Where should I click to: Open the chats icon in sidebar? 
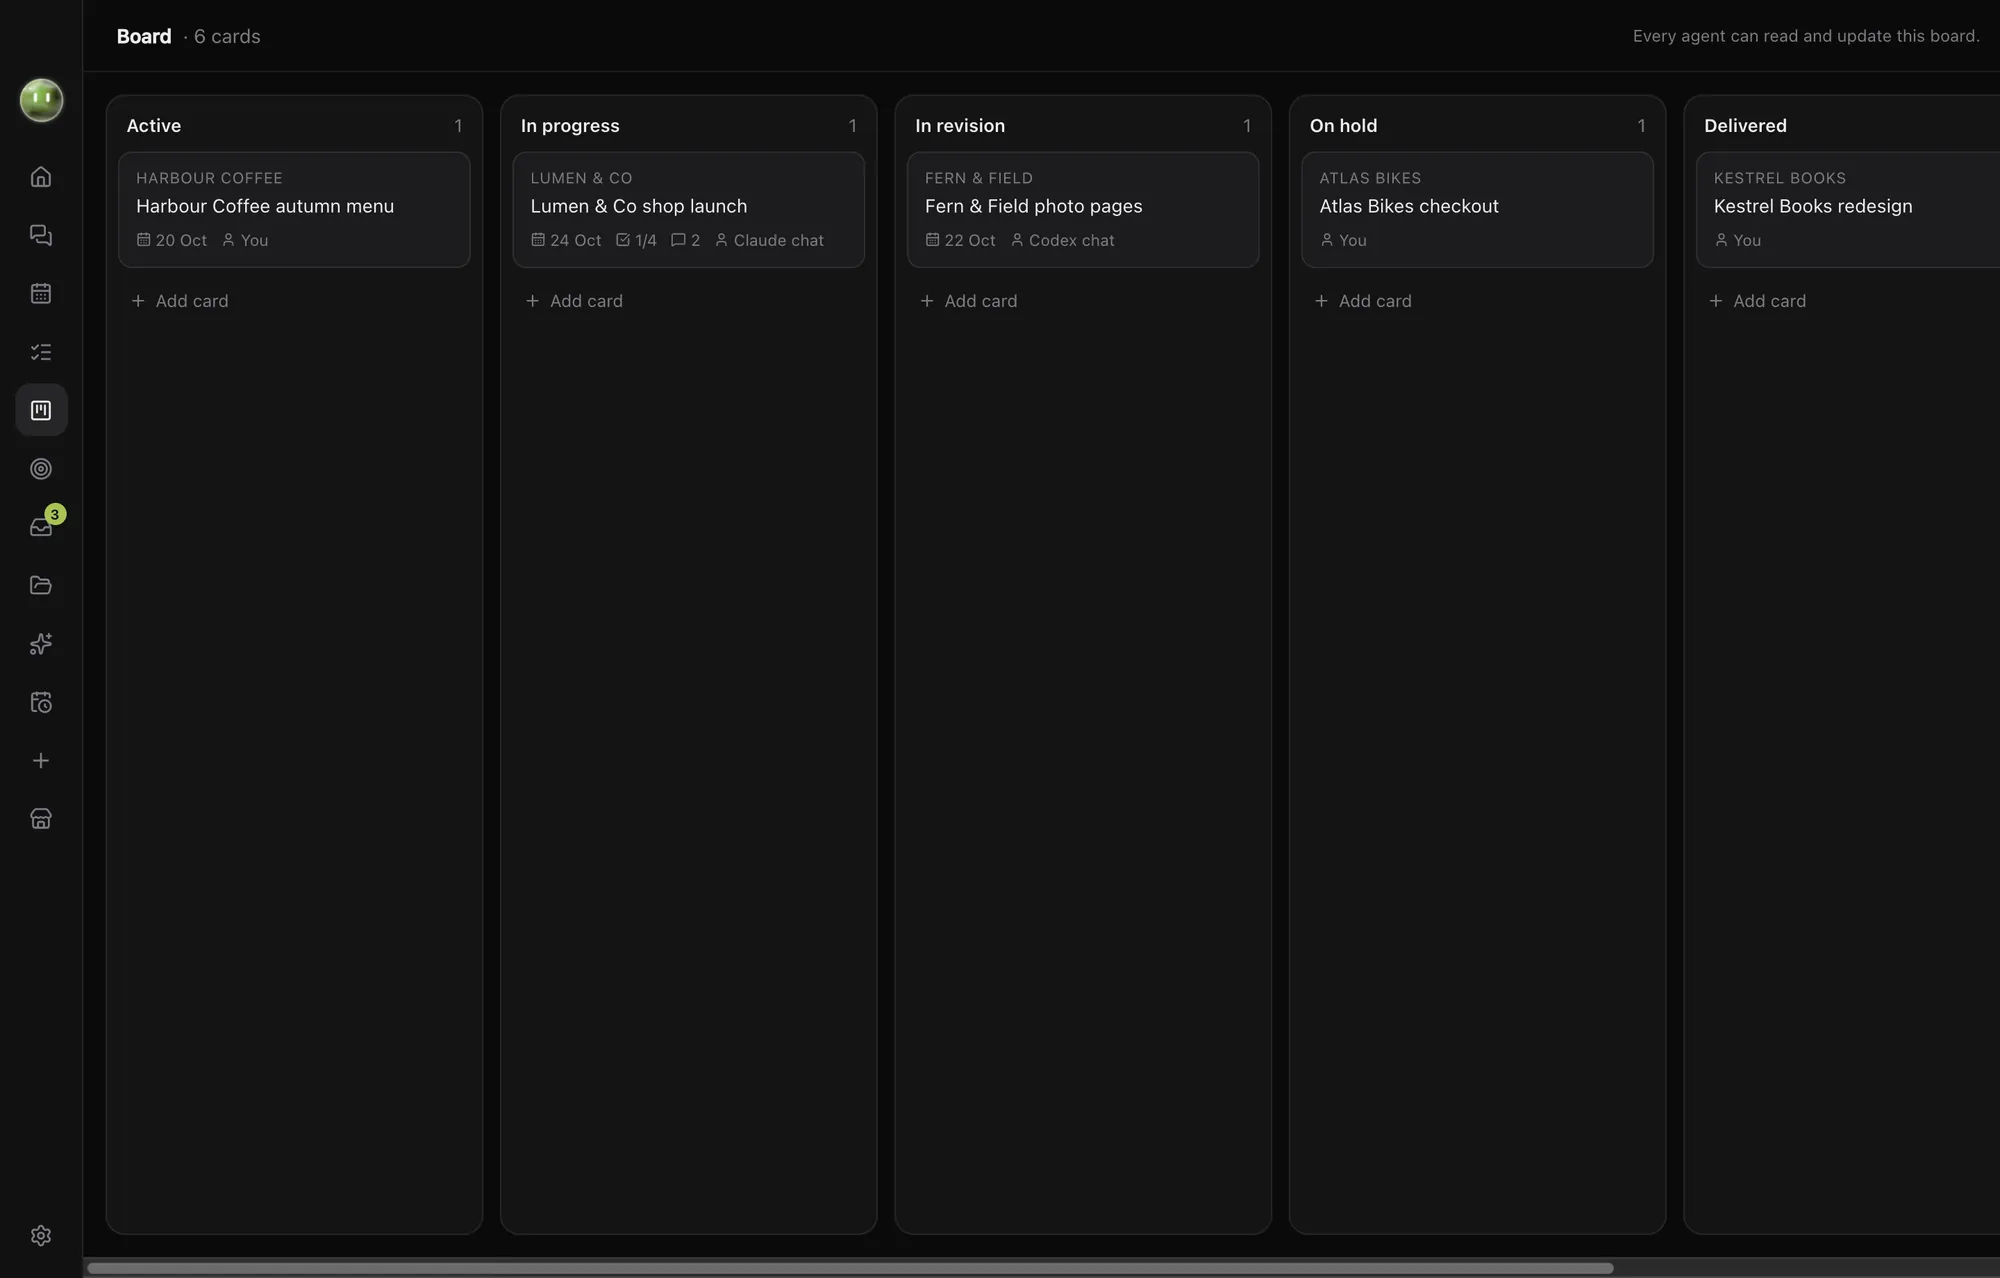[41, 235]
